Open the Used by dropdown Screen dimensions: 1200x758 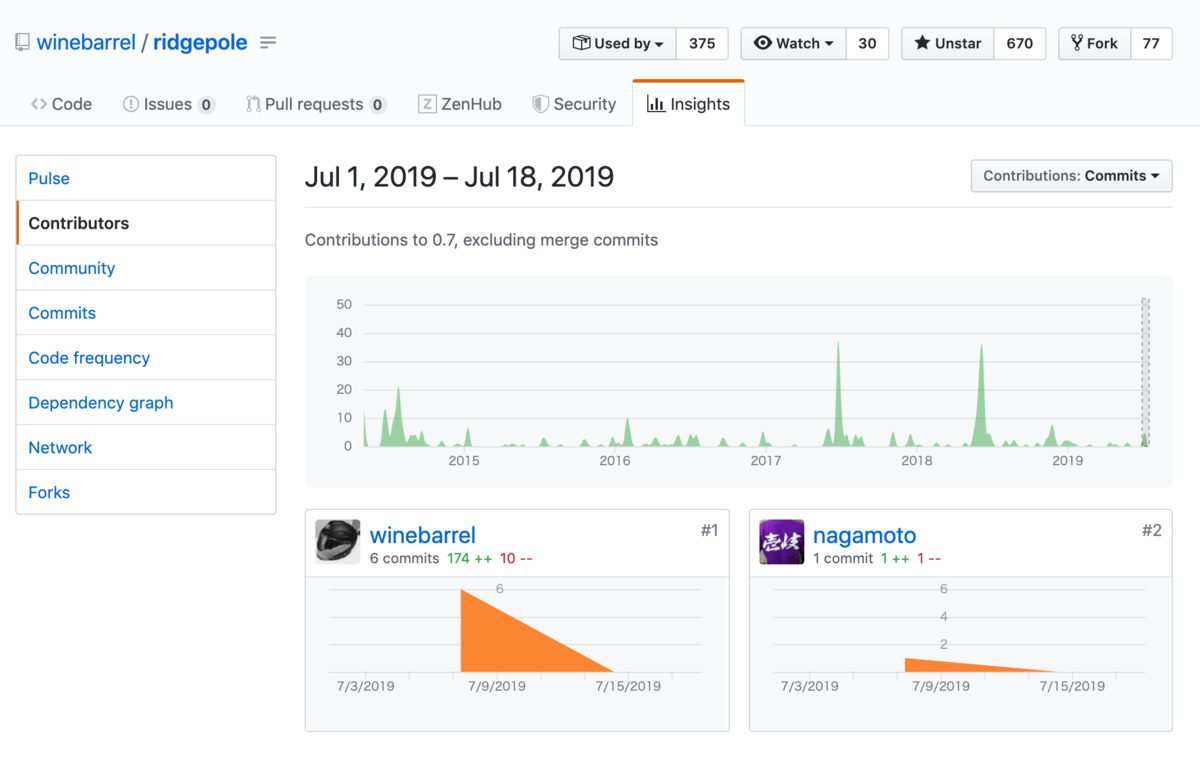click(x=618, y=43)
